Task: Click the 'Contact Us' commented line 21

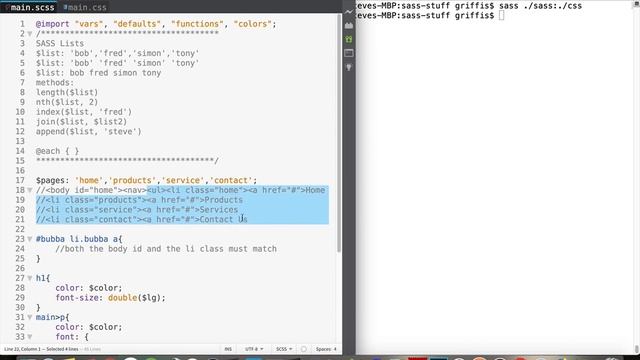Action: (142, 220)
